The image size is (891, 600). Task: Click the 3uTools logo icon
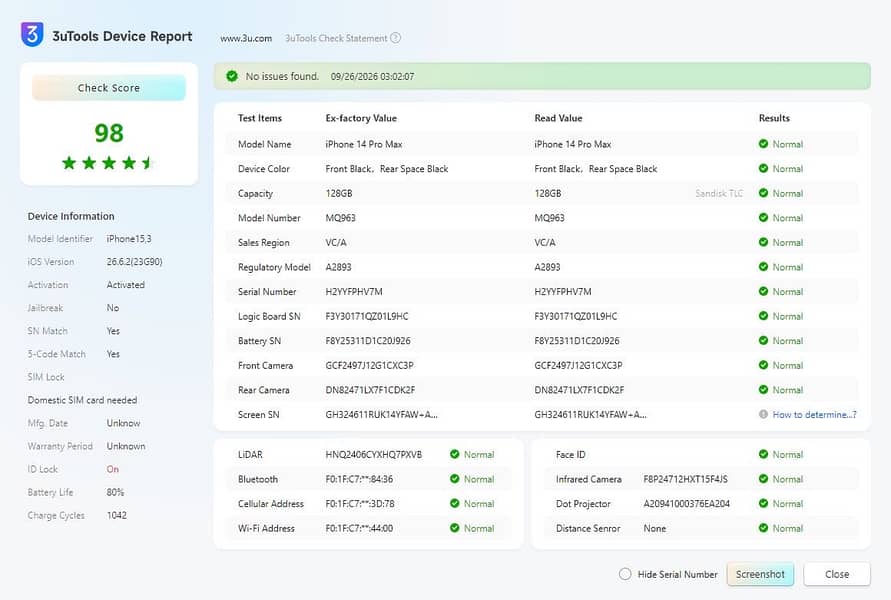pos(32,35)
